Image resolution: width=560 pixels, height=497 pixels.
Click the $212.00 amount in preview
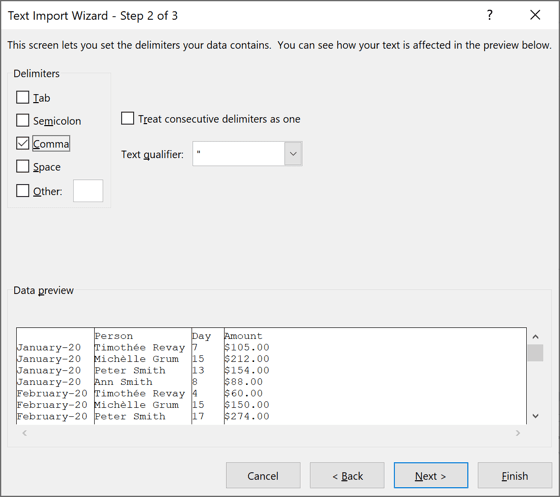coord(247,359)
